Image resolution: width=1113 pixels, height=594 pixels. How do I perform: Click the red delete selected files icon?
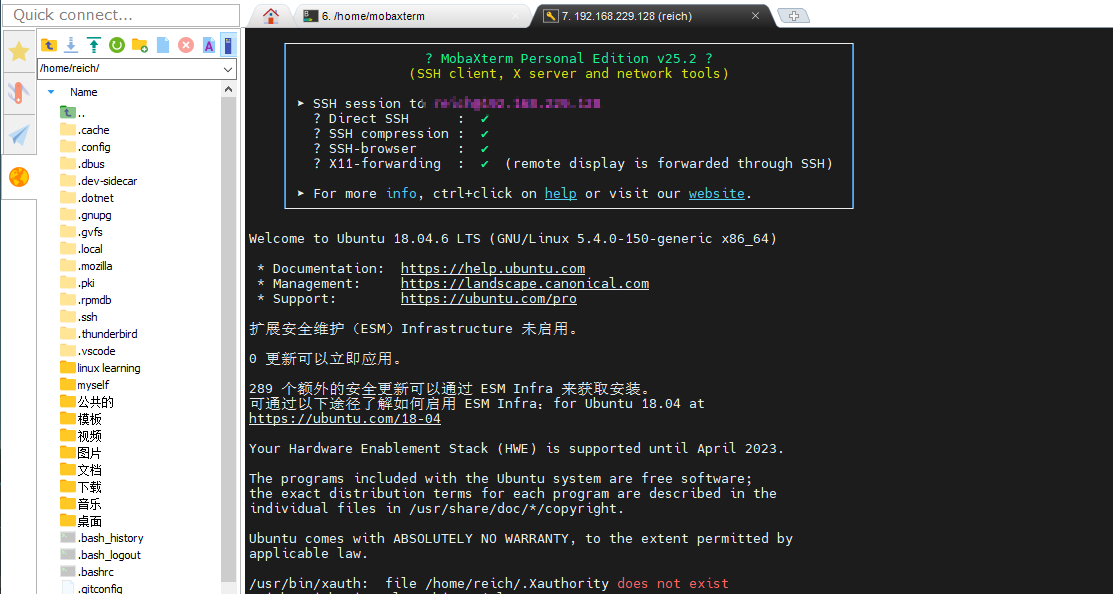coord(185,45)
